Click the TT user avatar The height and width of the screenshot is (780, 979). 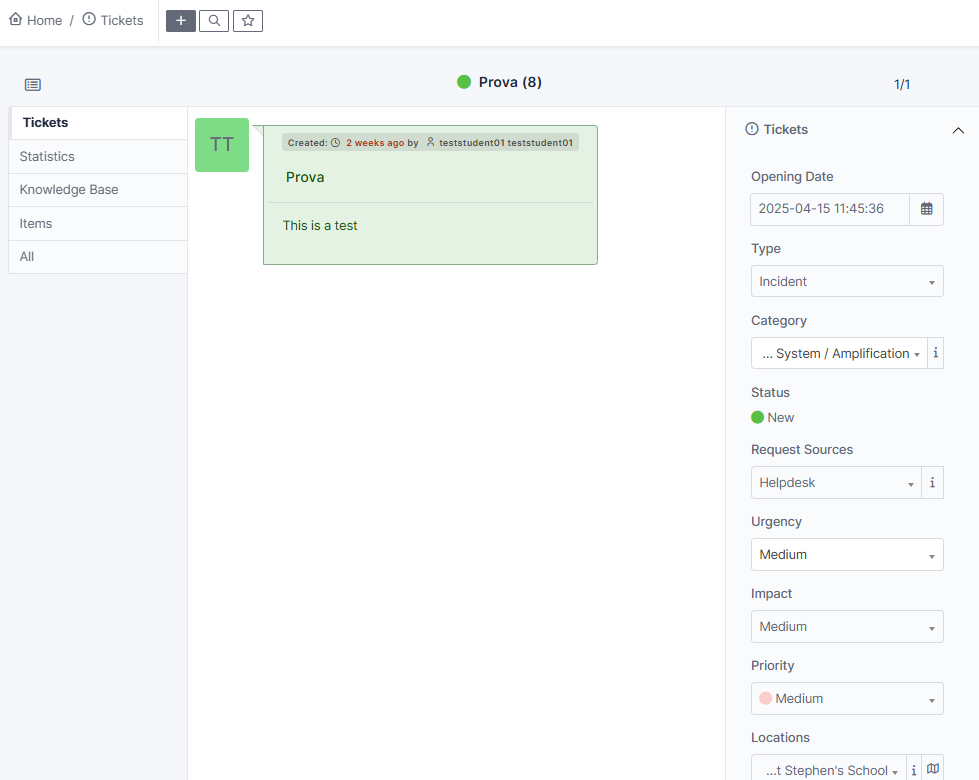222,145
